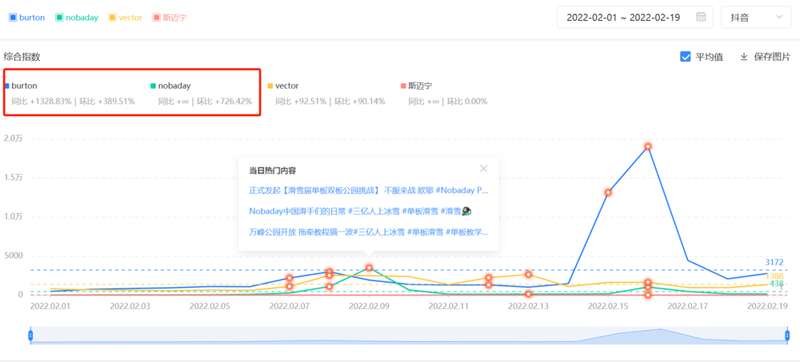800x362 pixels.
Task: Close the 当日热门内容 popup
Action: [484, 169]
